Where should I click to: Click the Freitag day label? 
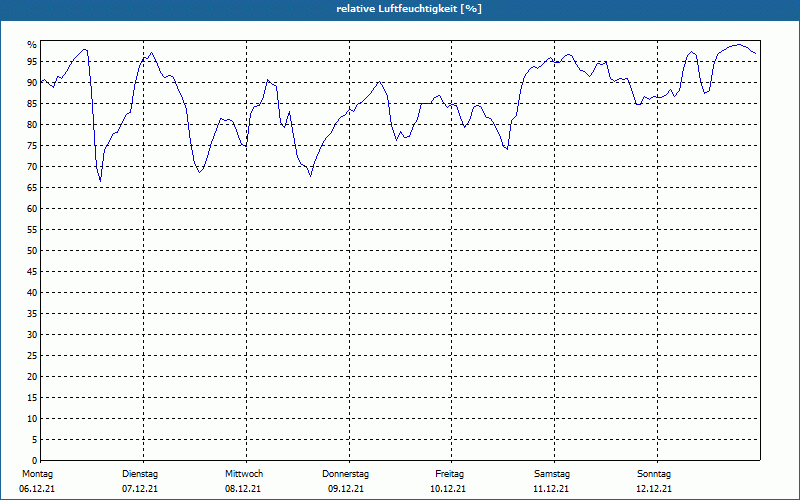pyautogui.click(x=449, y=474)
